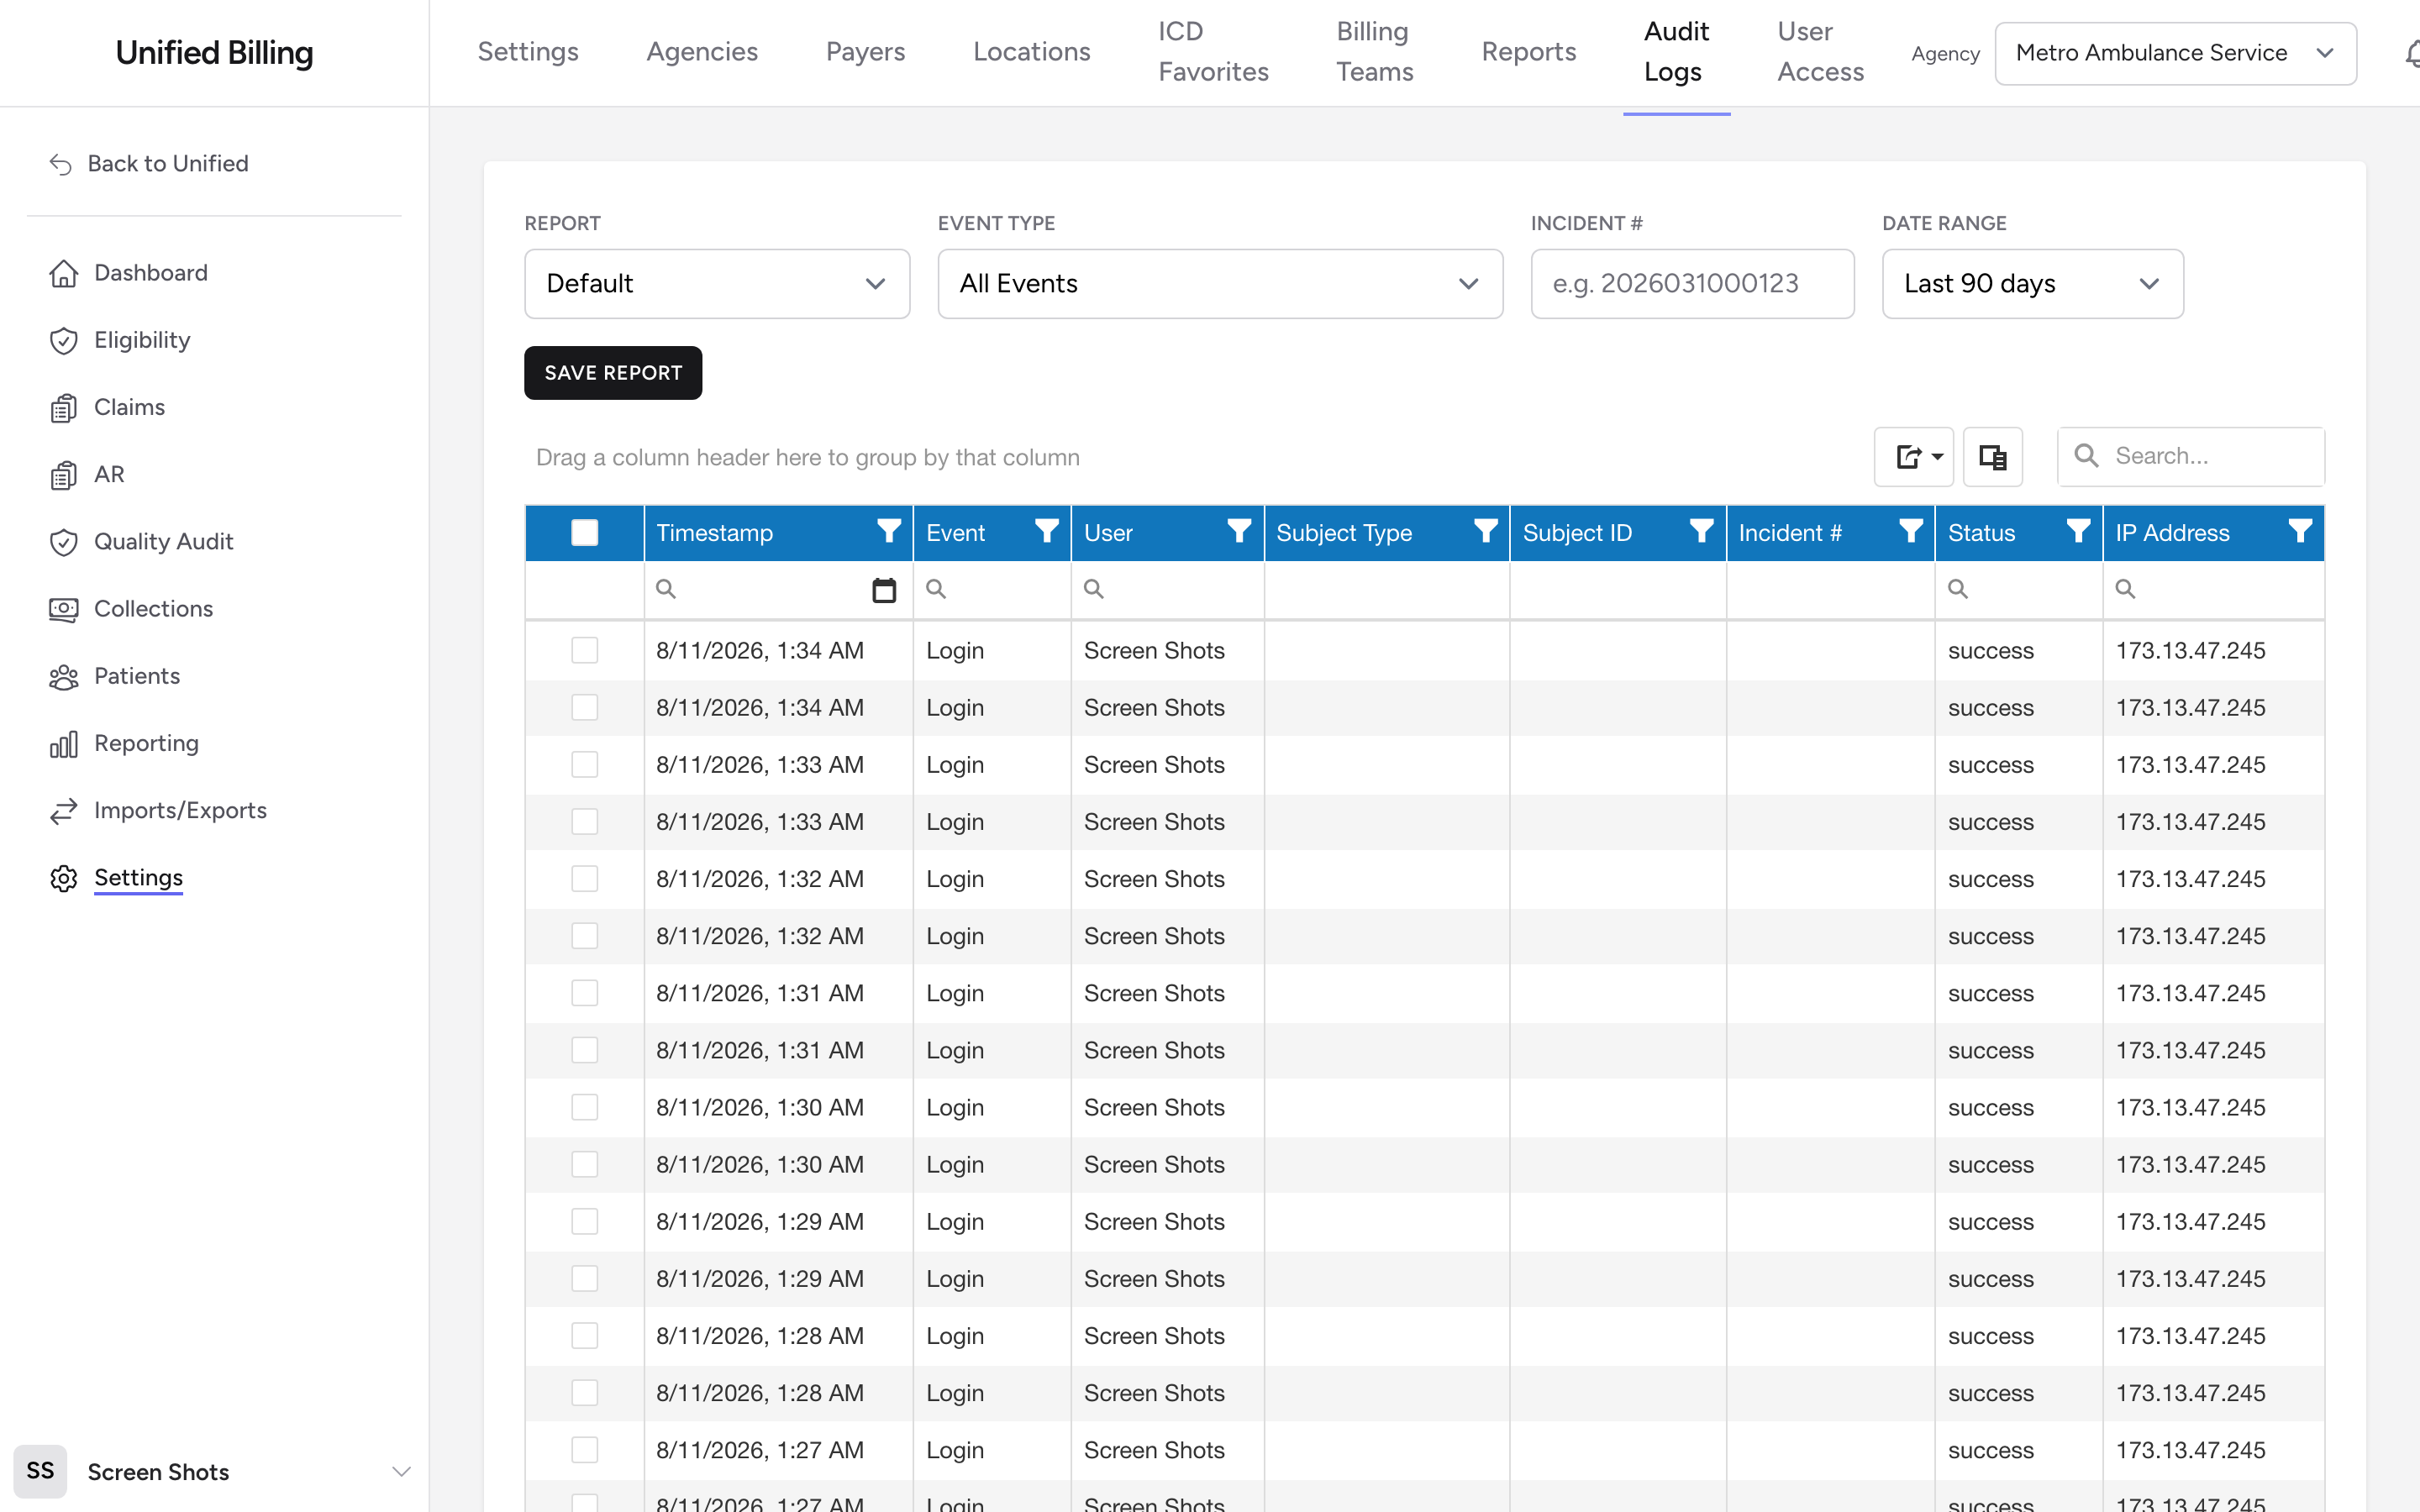Click the Patients people icon
This screenshot has width=2420, height=1512.
pyautogui.click(x=64, y=677)
